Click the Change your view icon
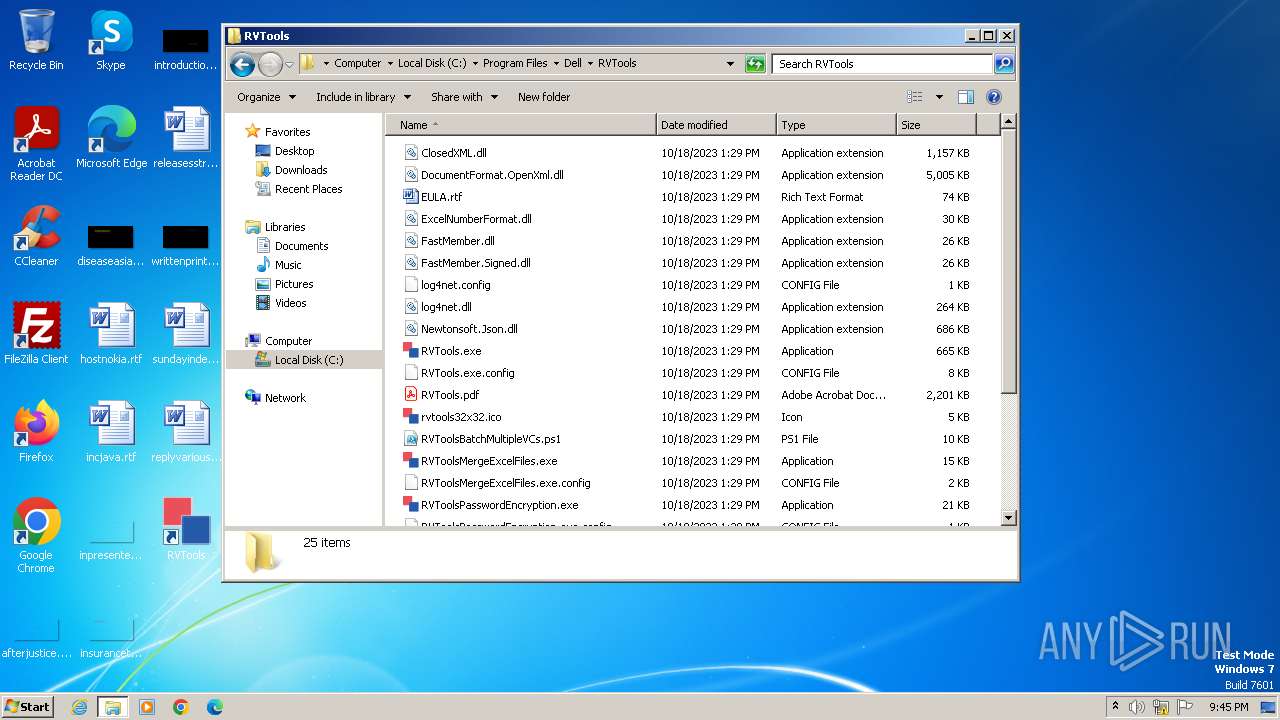The image size is (1280, 720). (915, 97)
